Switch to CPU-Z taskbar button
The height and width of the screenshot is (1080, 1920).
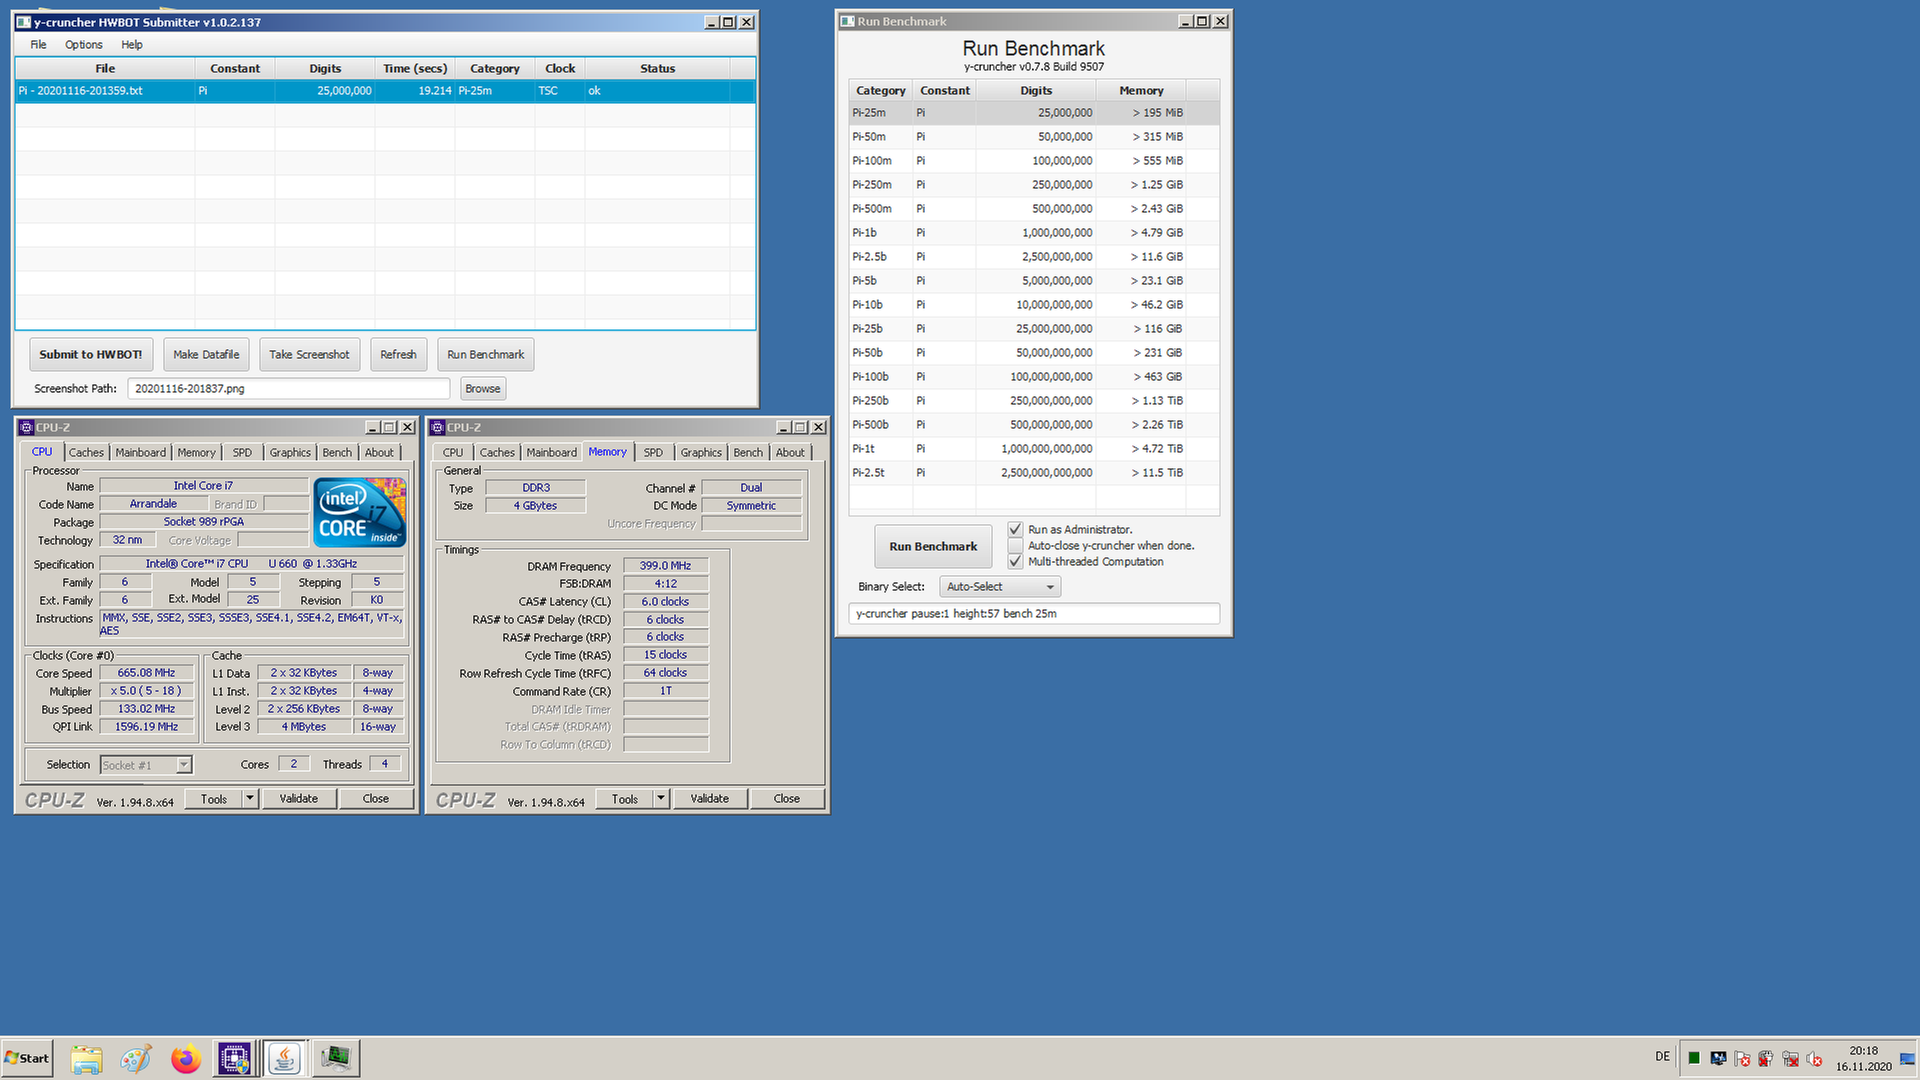click(x=235, y=1058)
